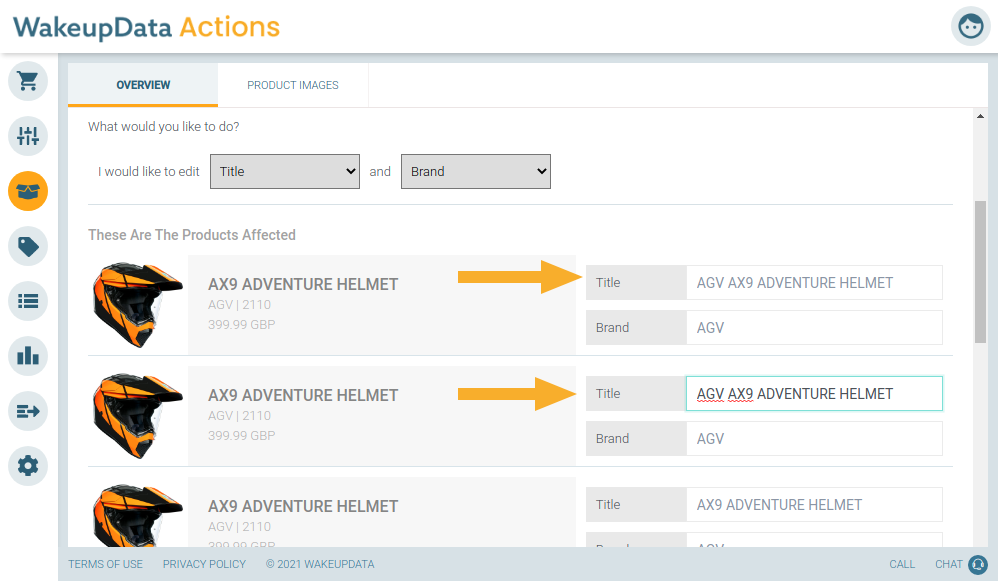This screenshot has width=998, height=581.
Task: Open the shopping cart sidebar icon
Action: pos(28,81)
